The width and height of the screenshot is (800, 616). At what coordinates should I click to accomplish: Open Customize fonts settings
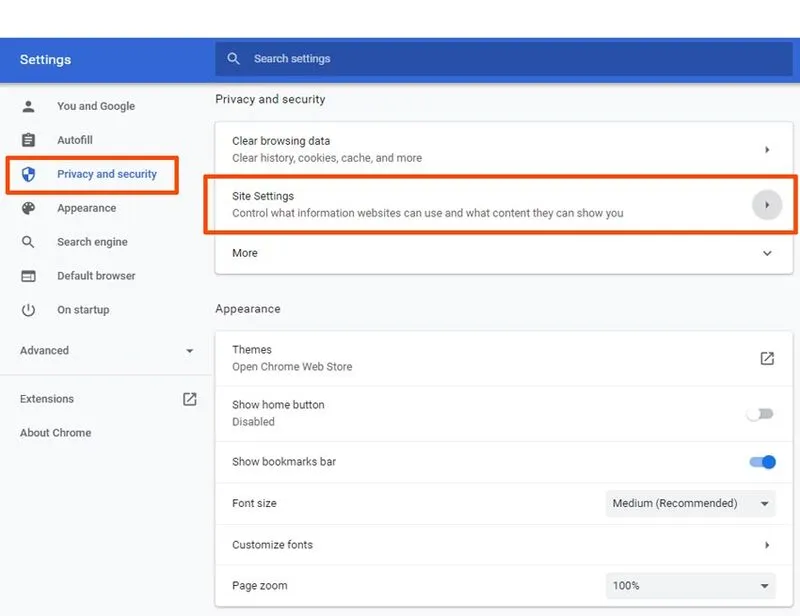(x=500, y=545)
